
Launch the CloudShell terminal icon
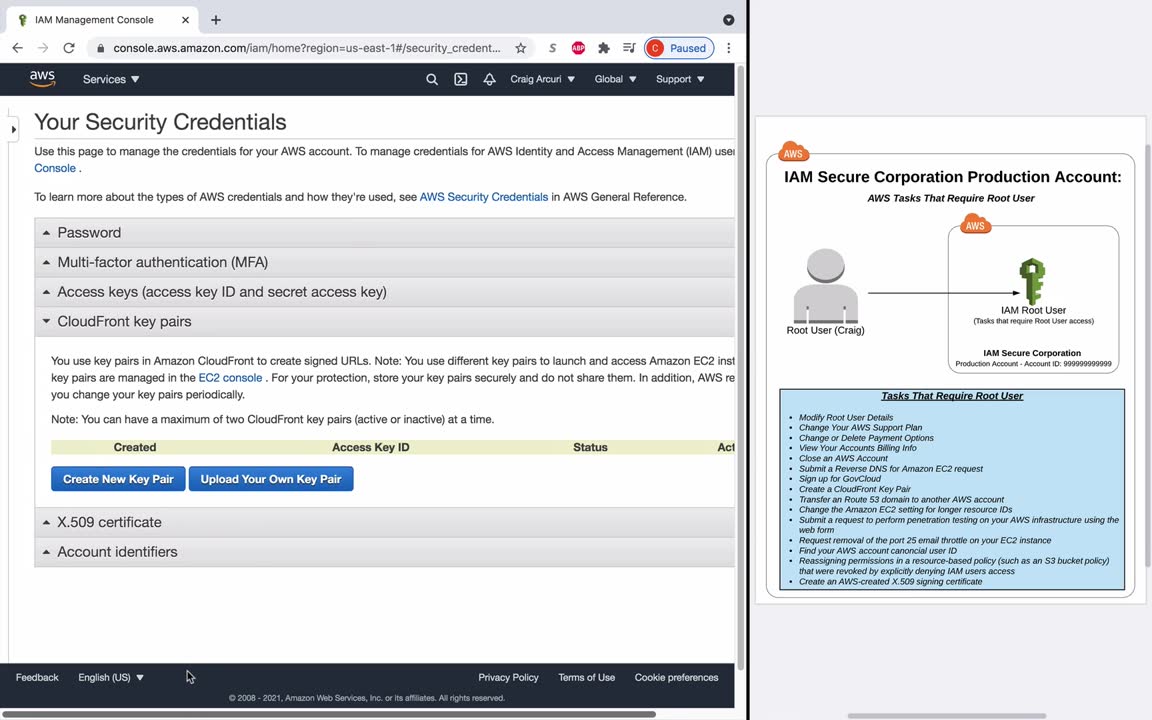point(461,79)
